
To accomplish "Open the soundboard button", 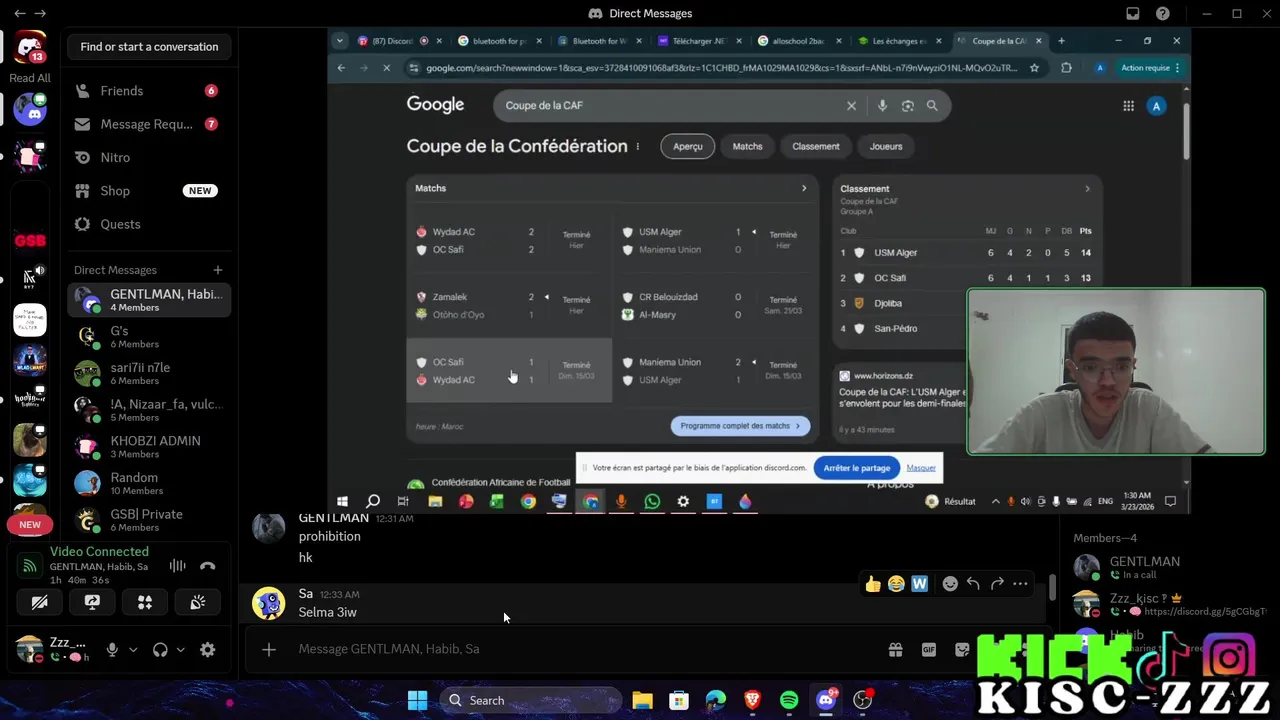I will click(198, 602).
